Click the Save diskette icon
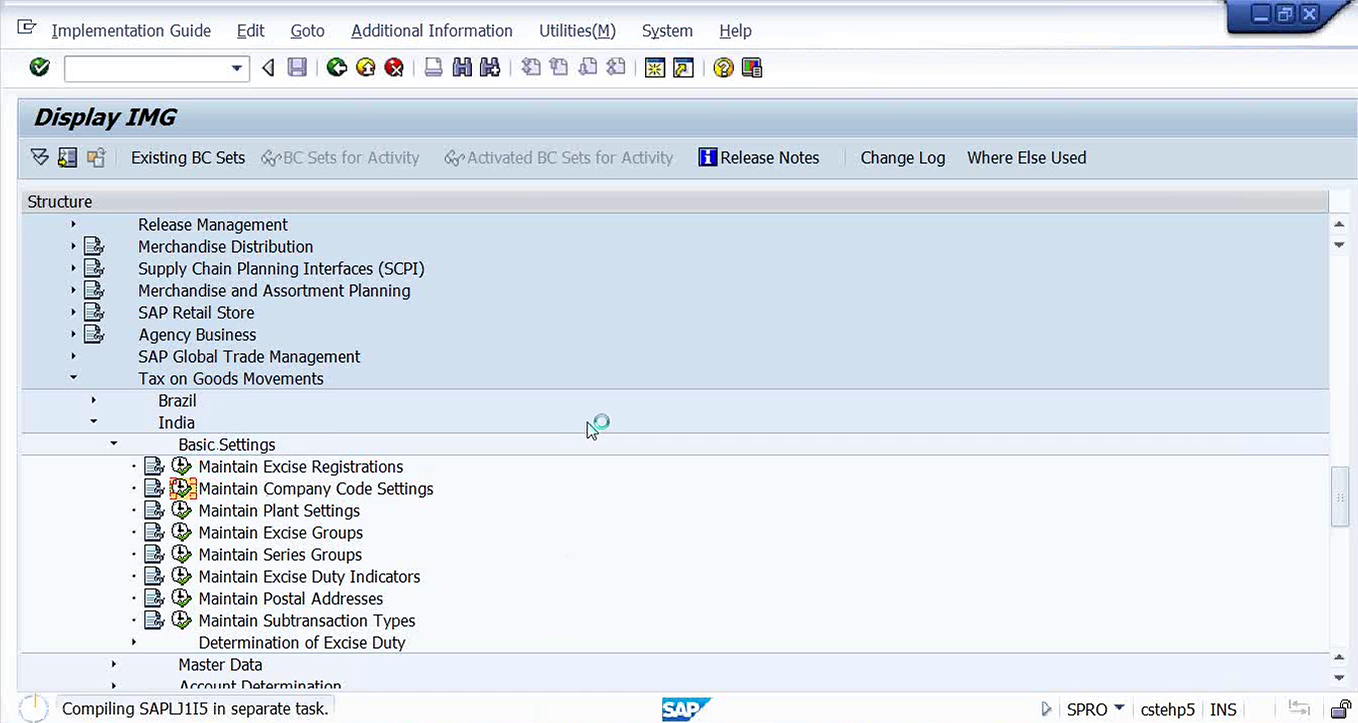1358x723 pixels. pyautogui.click(x=297, y=68)
